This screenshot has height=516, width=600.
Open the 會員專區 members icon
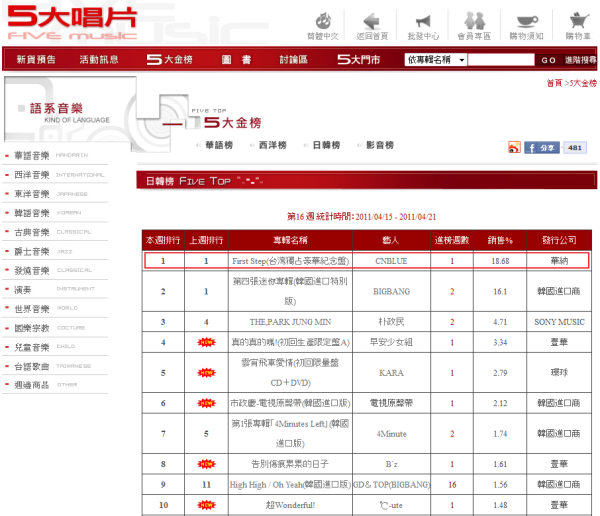click(474, 21)
